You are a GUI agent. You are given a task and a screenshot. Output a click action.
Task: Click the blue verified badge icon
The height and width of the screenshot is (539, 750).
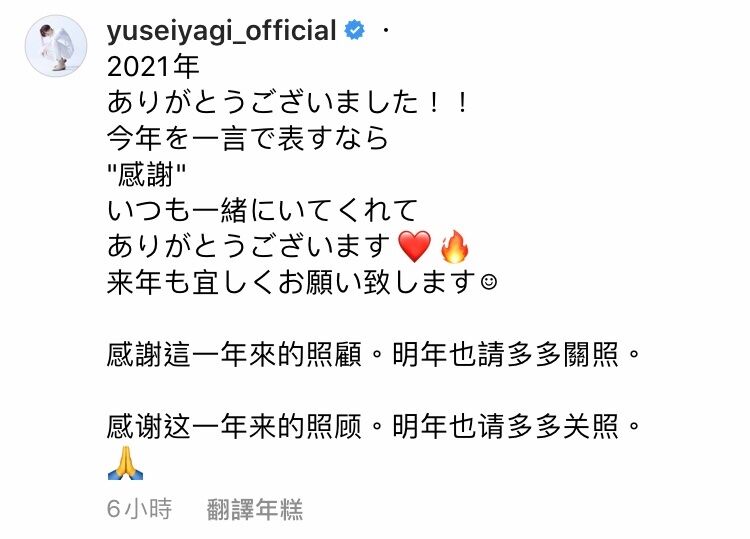355,30
